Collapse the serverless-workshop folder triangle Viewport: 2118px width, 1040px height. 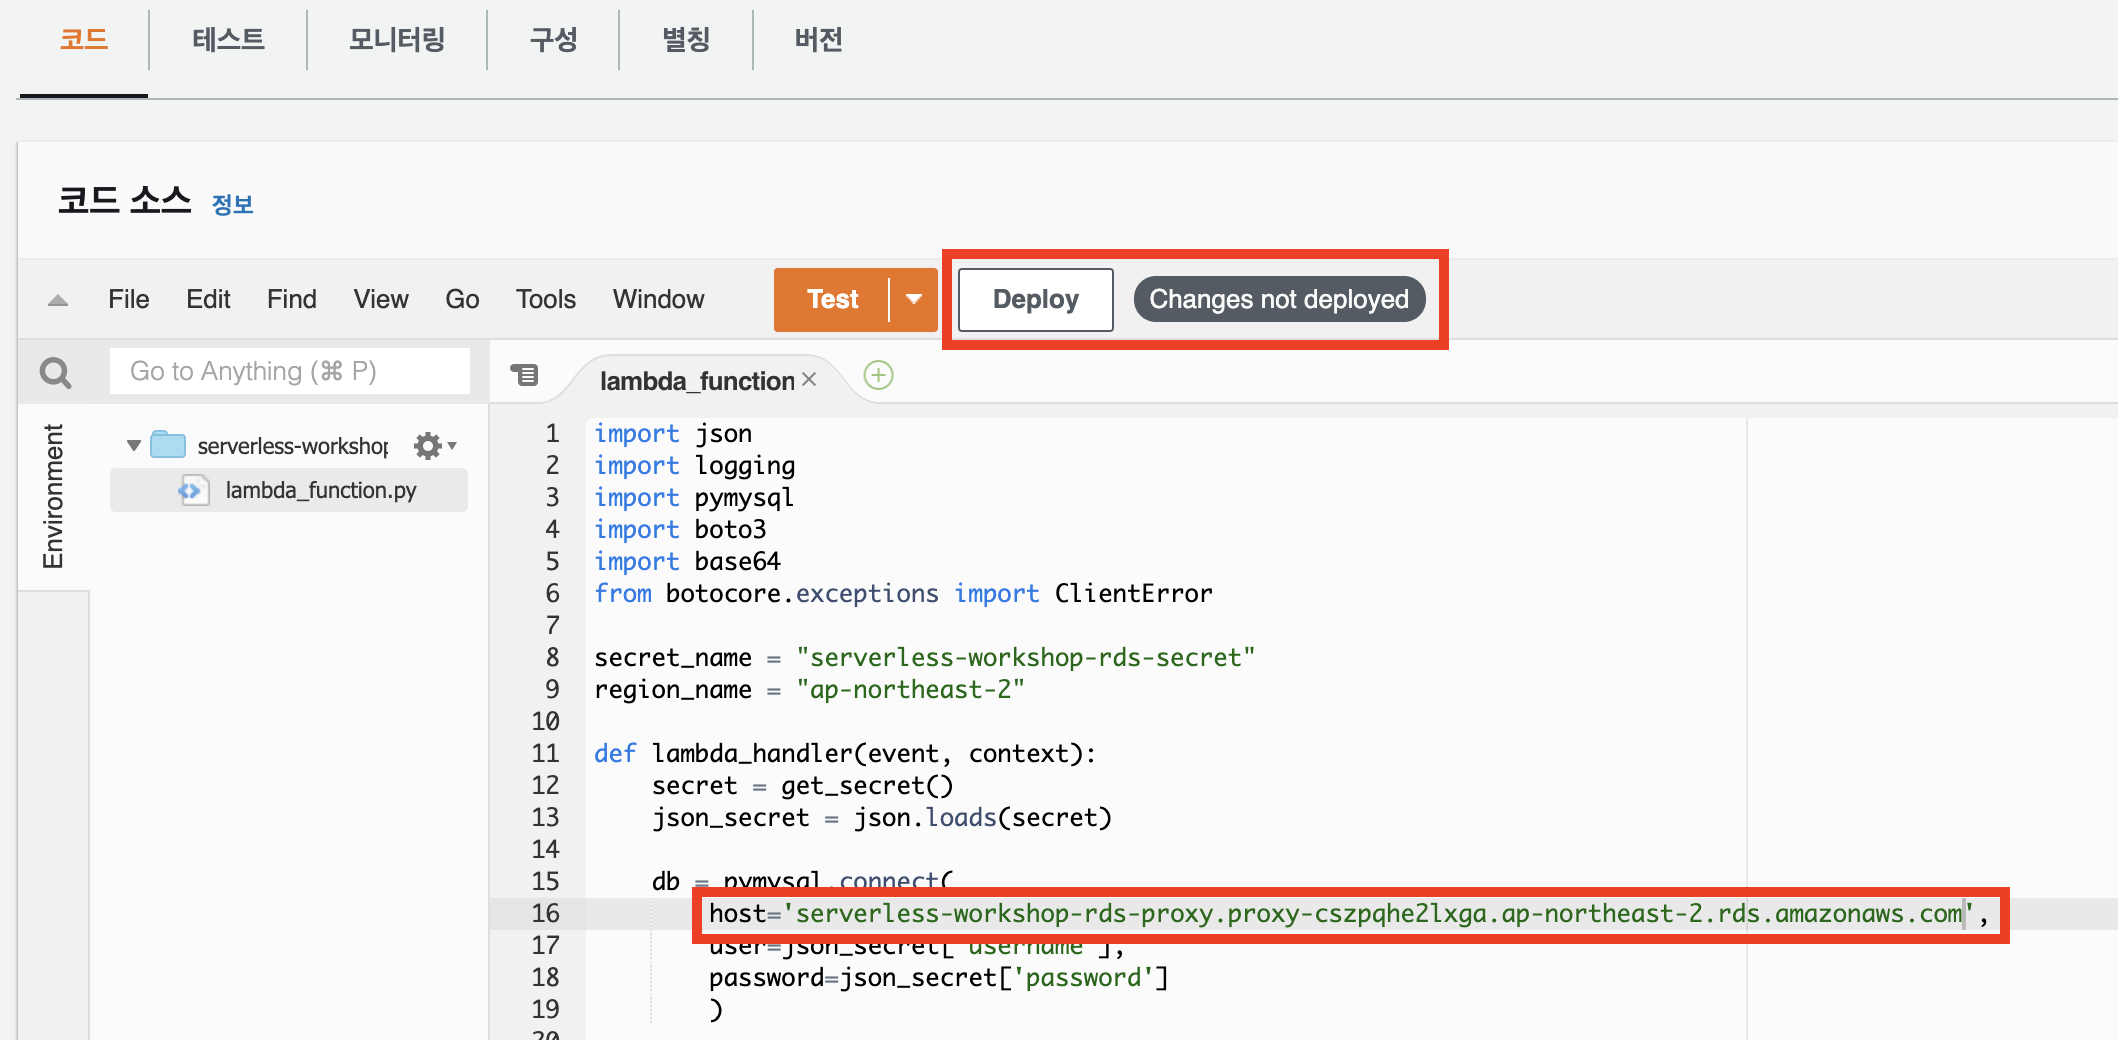tap(134, 445)
